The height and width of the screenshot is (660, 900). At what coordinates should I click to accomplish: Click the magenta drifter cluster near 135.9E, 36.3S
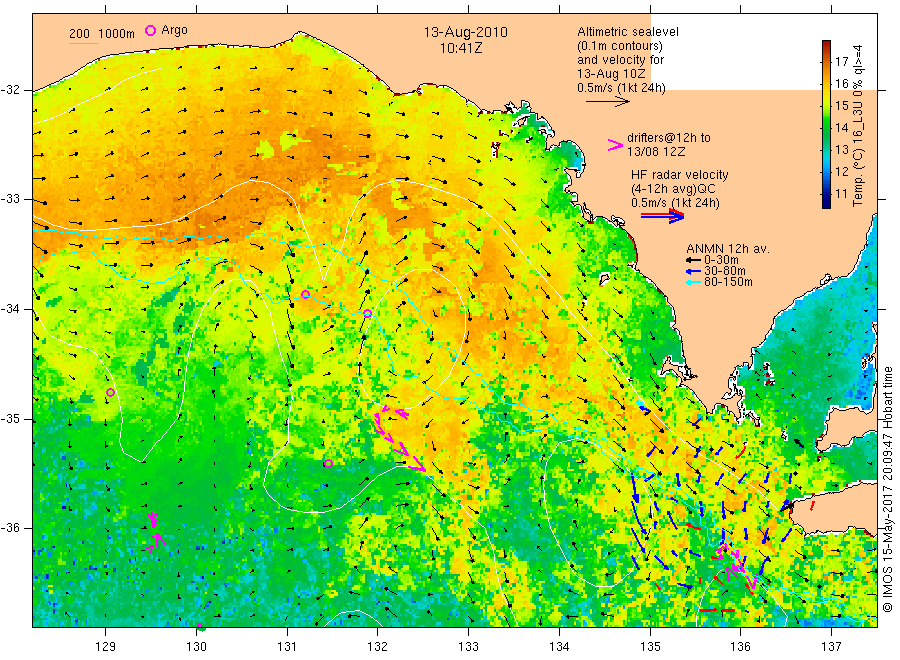[736, 567]
